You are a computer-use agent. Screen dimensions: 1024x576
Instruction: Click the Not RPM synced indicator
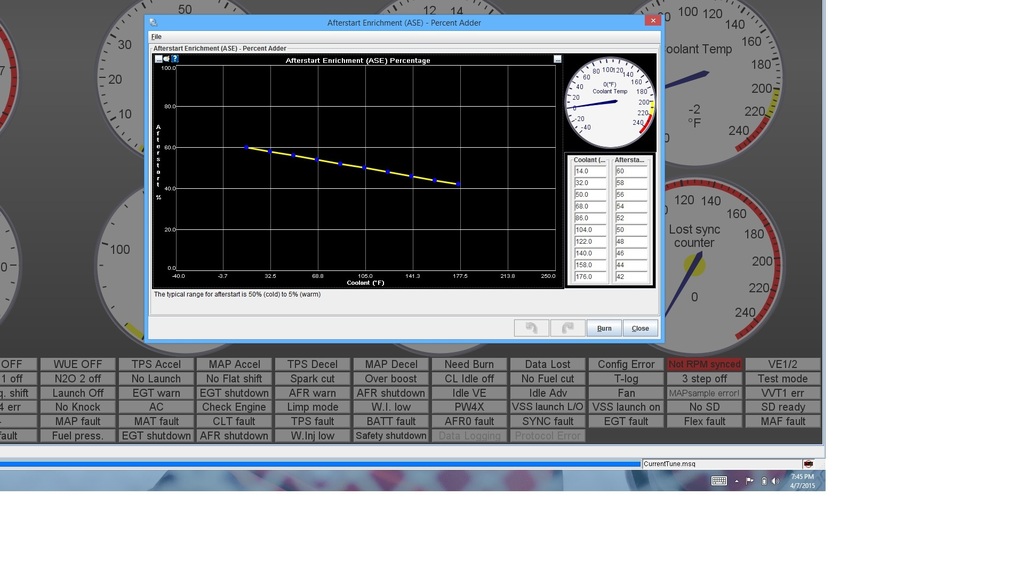[704, 365]
